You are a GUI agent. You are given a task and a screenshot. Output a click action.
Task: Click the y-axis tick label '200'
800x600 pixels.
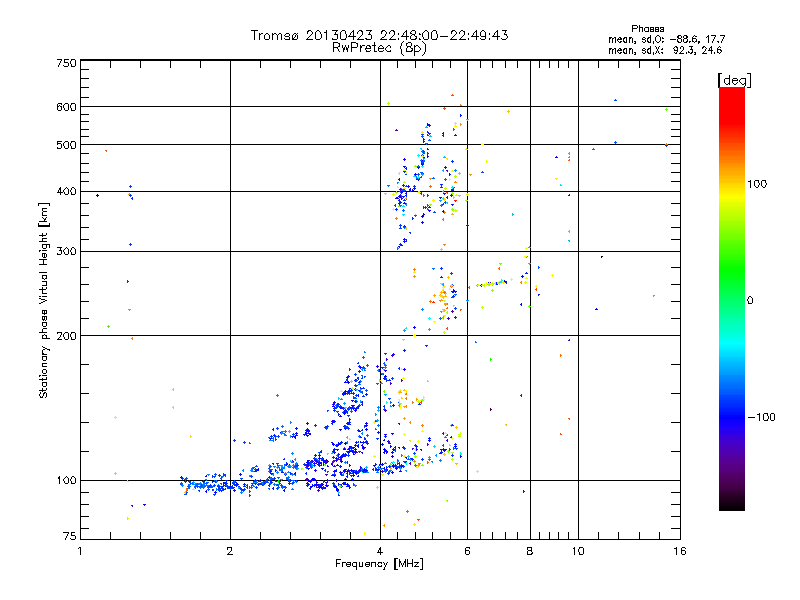[x=66, y=336]
